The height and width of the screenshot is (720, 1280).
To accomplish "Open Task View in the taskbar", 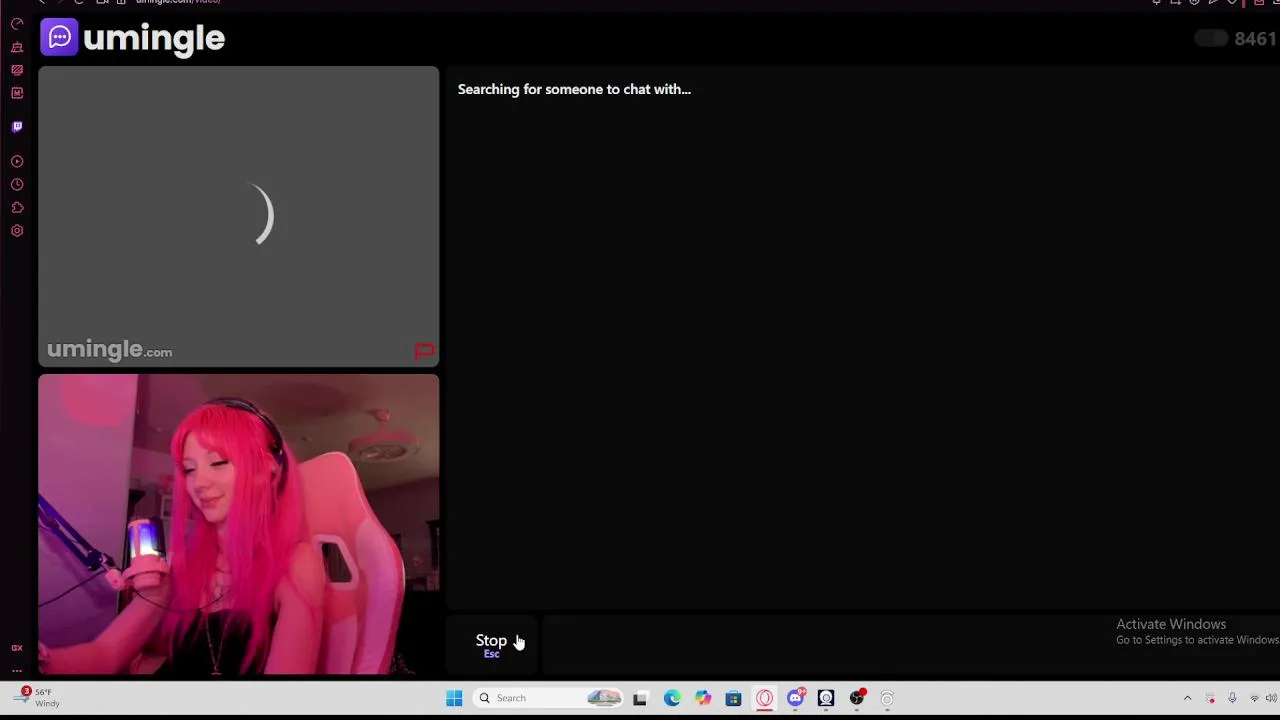I will [x=640, y=698].
